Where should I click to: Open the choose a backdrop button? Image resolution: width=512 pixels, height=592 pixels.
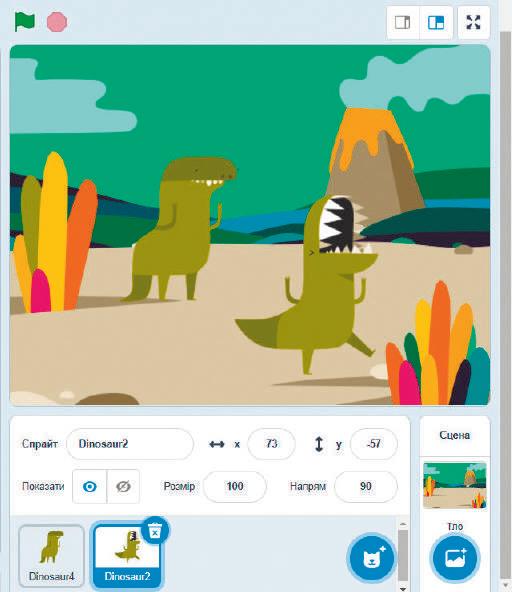click(x=455, y=558)
